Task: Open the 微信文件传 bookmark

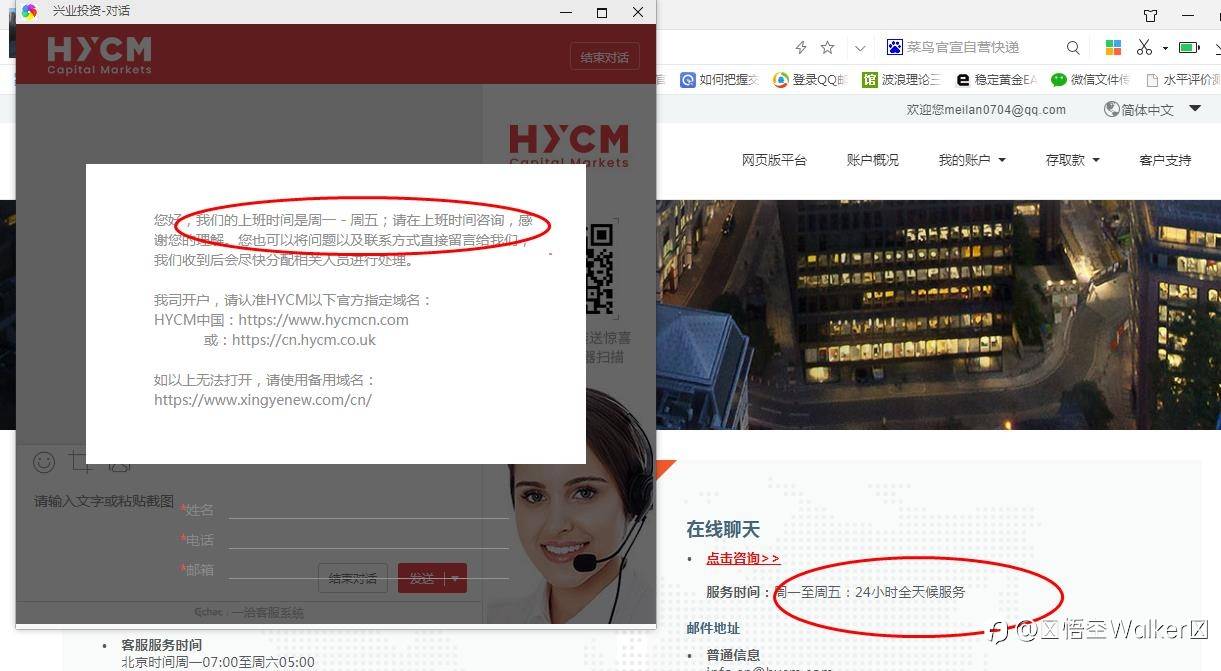Action: [x=1090, y=80]
